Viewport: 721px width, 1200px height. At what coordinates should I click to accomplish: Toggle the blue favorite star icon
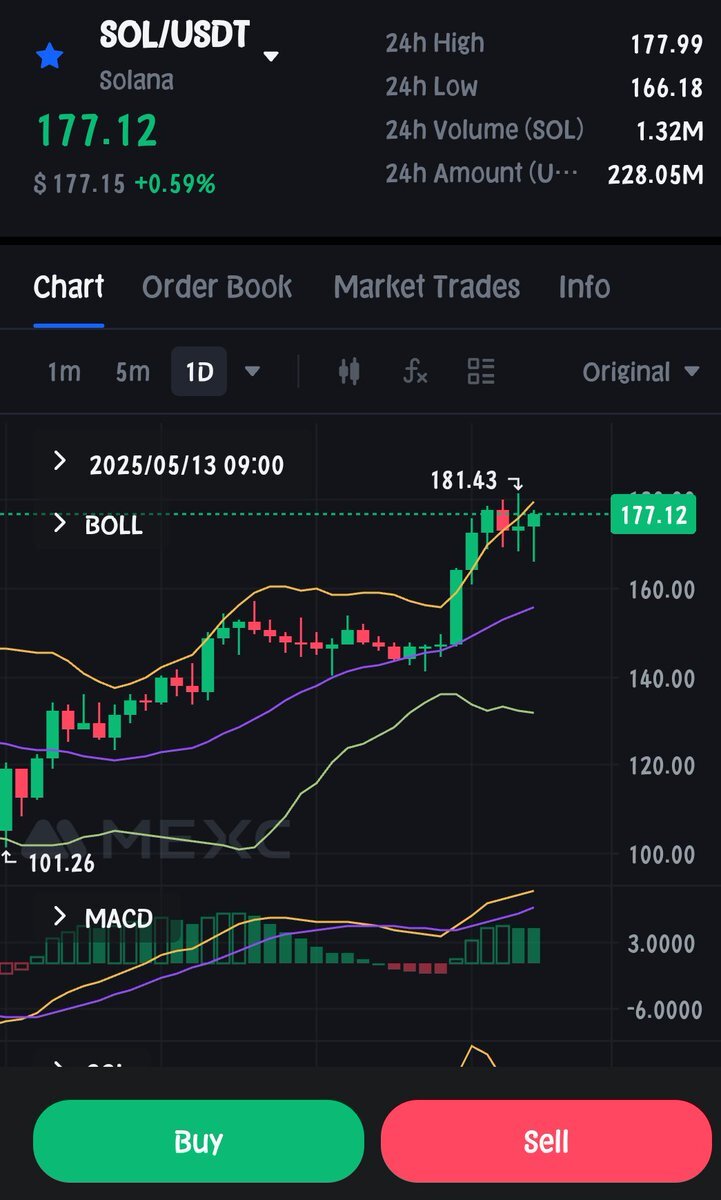(x=49, y=56)
